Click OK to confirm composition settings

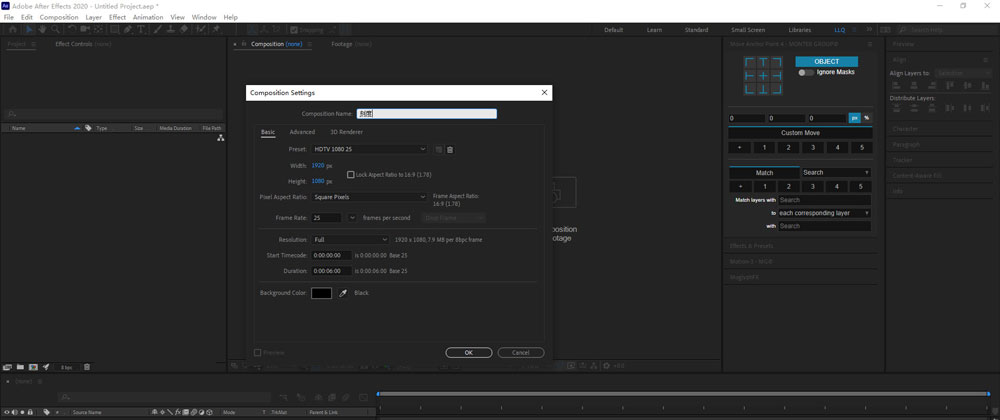coord(469,353)
